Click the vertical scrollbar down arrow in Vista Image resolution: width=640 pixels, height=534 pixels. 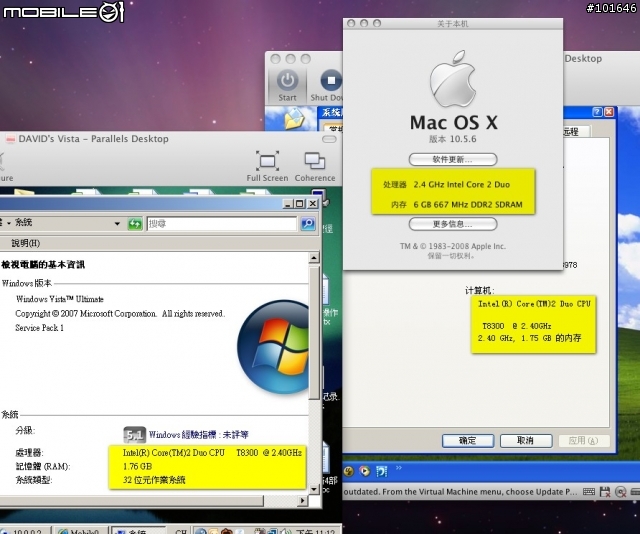[313, 489]
